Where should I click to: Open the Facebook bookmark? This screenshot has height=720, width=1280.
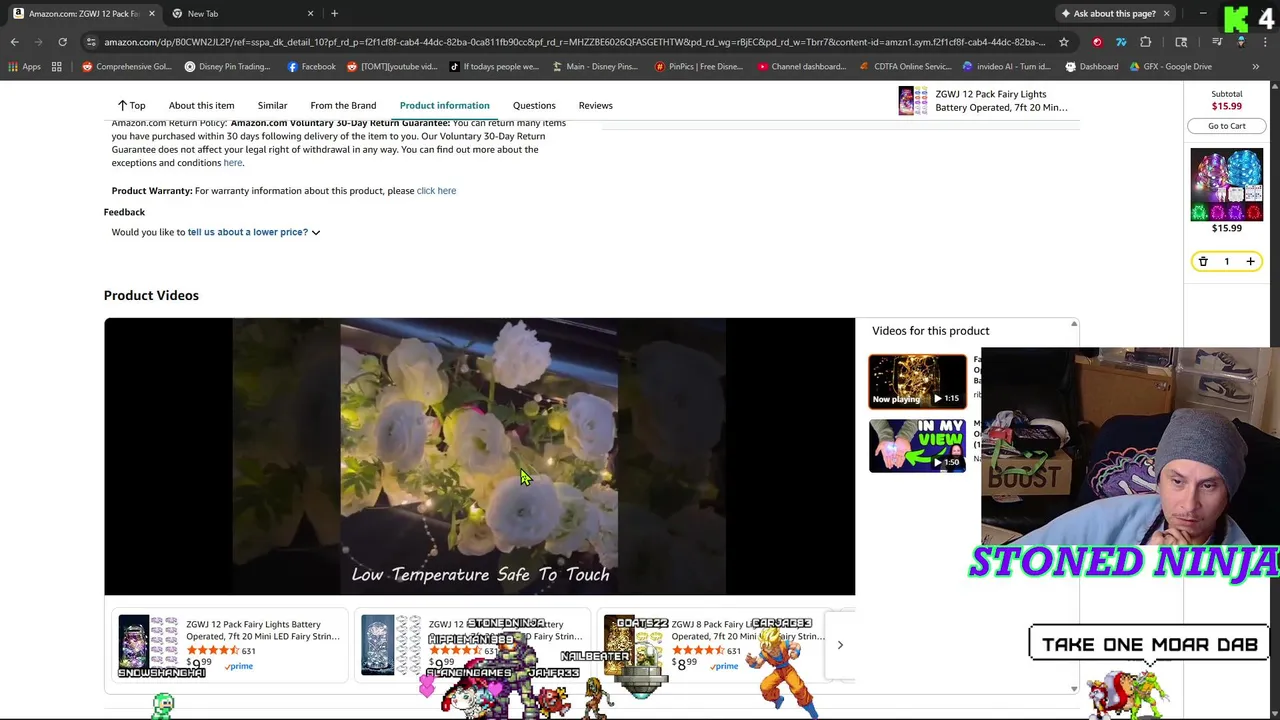tap(311, 67)
